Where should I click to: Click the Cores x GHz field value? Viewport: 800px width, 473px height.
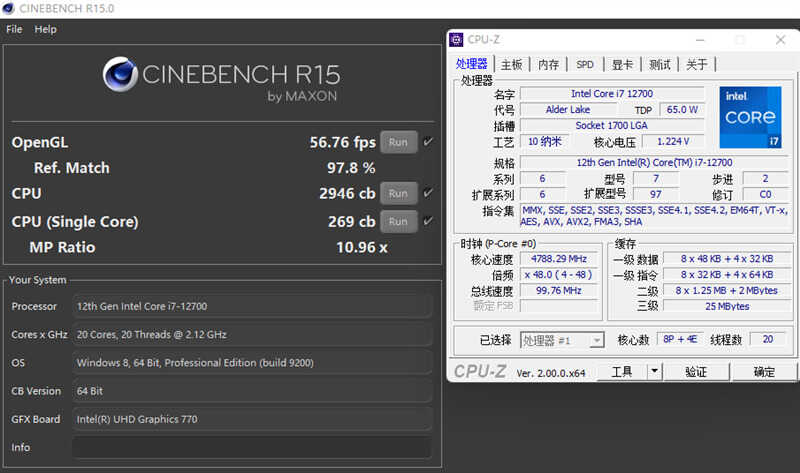[x=252, y=335]
